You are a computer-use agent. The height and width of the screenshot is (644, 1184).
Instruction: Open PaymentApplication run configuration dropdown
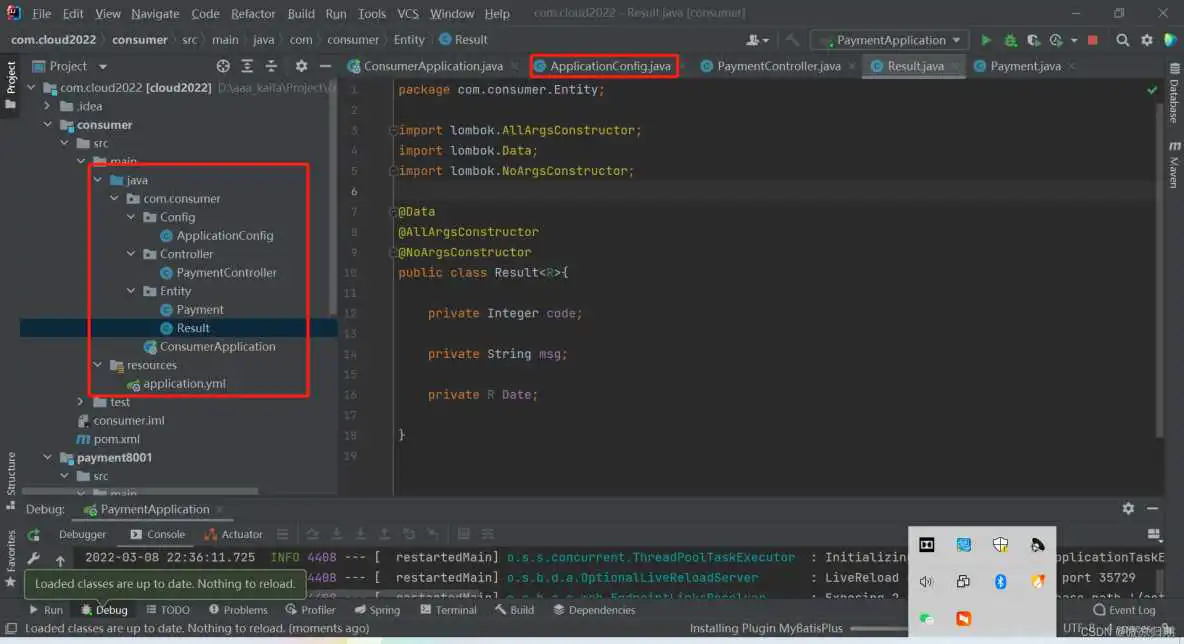tap(890, 40)
